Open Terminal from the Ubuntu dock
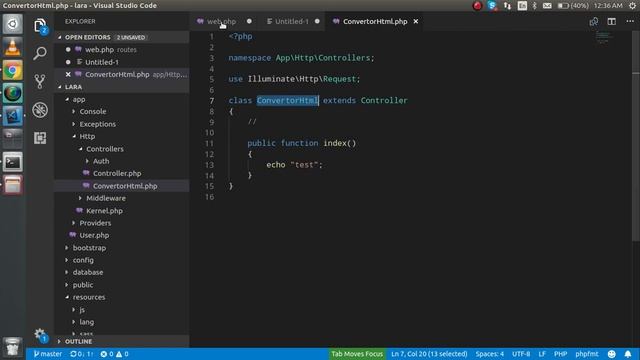The image size is (640, 360). pyautogui.click(x=13, y=162)
